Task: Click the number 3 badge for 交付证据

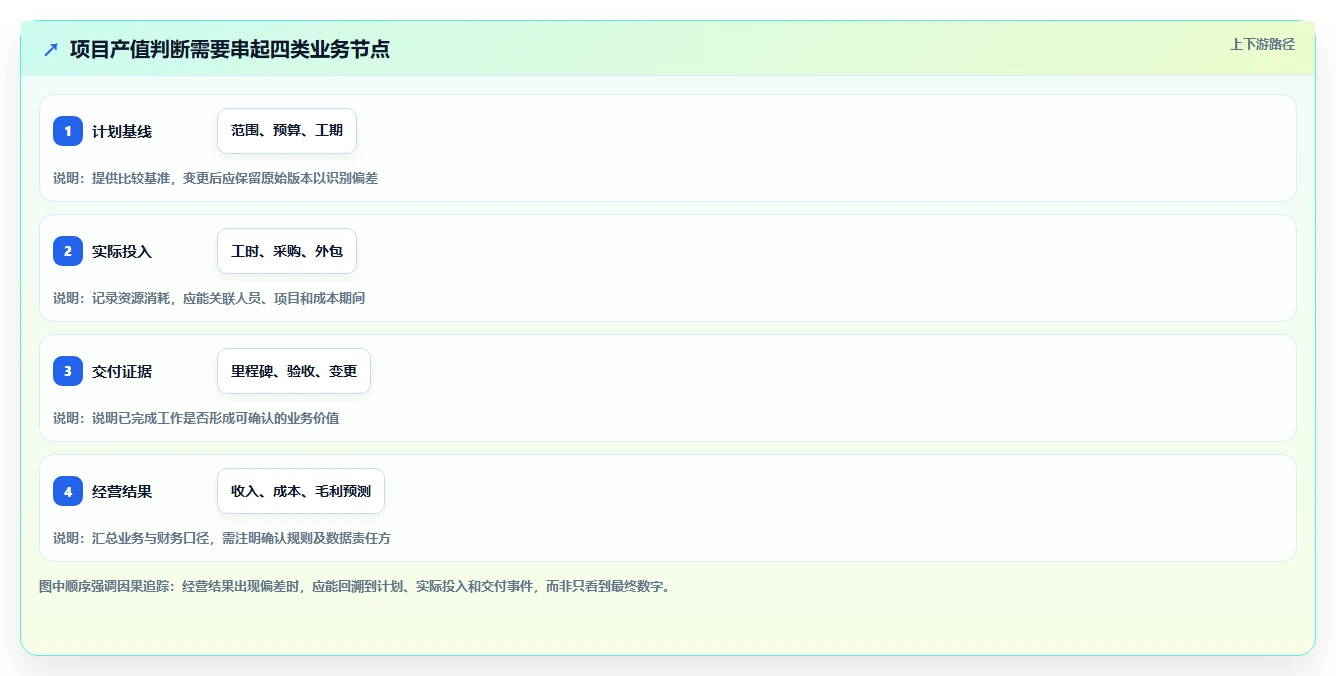Action: [68, 371]
